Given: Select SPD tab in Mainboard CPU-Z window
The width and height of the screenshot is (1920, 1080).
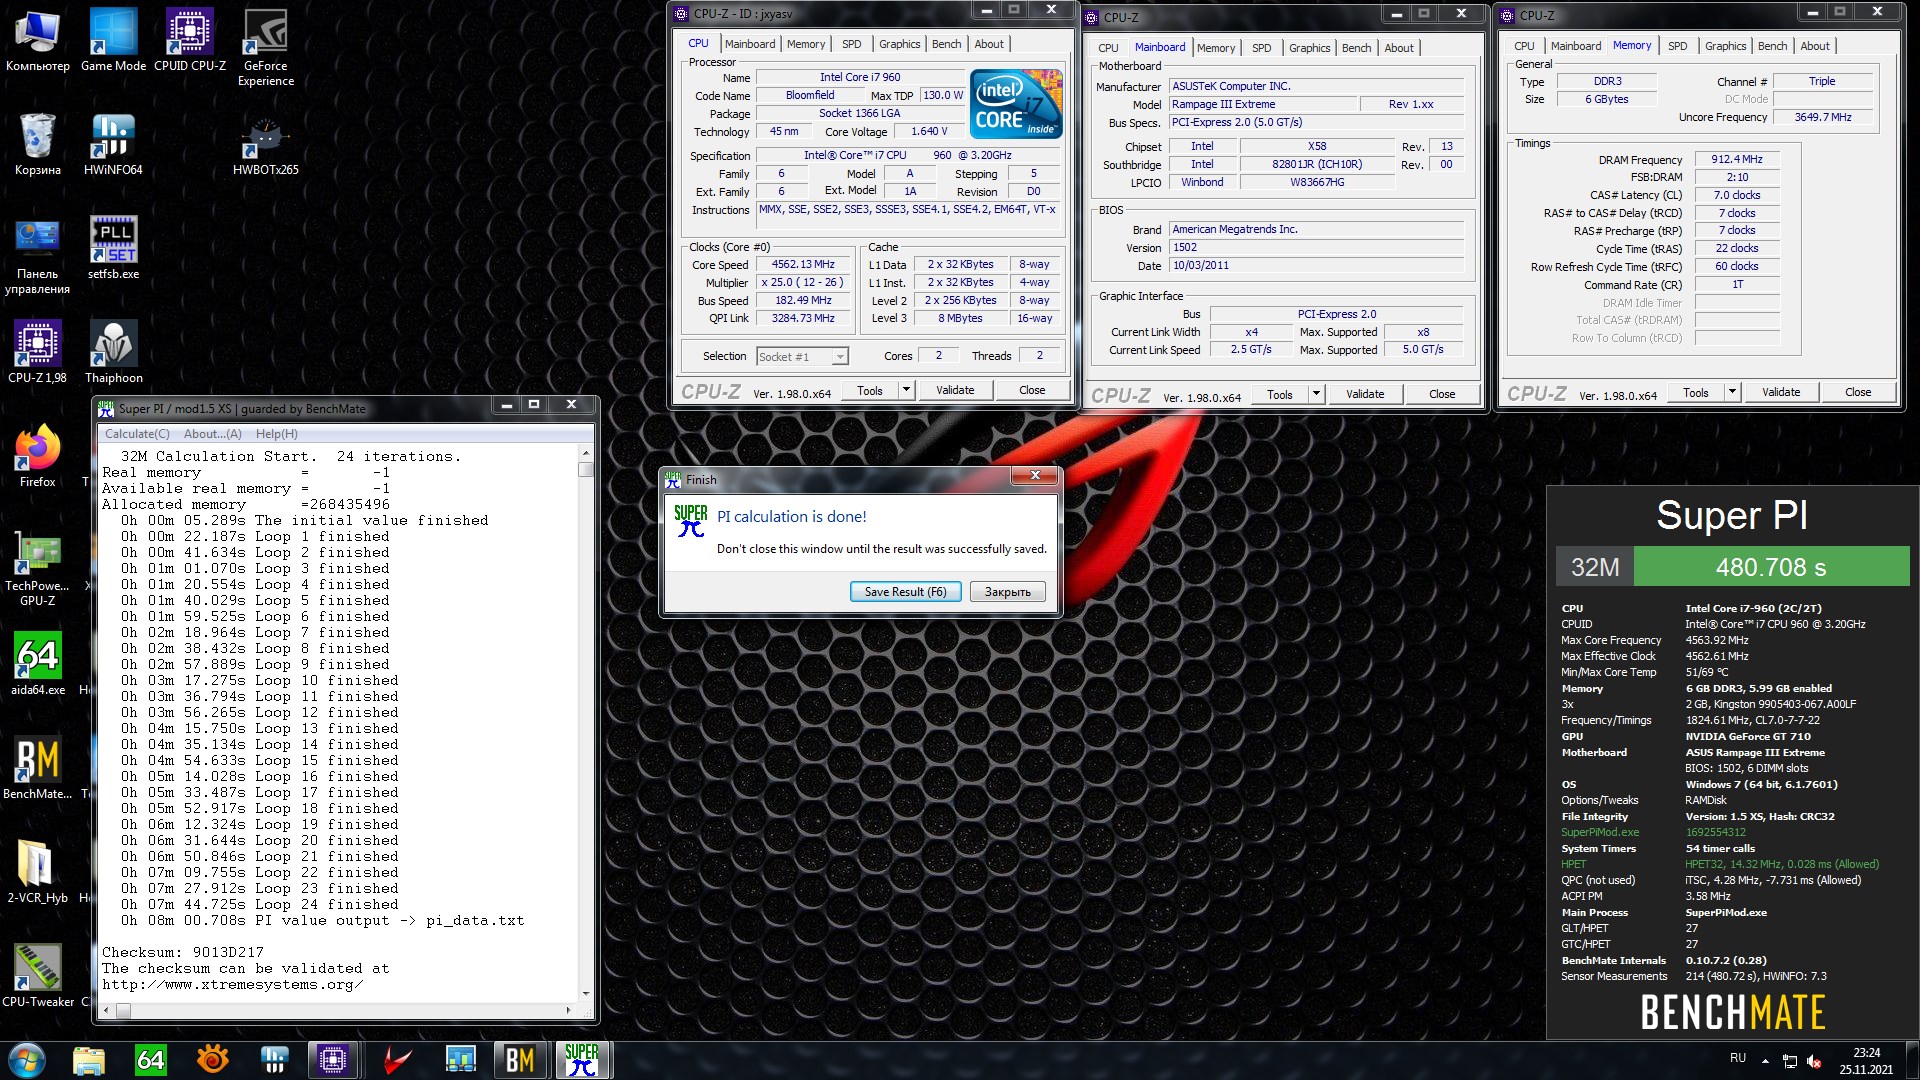Looking at the screenshot, I should point(1262,48).
